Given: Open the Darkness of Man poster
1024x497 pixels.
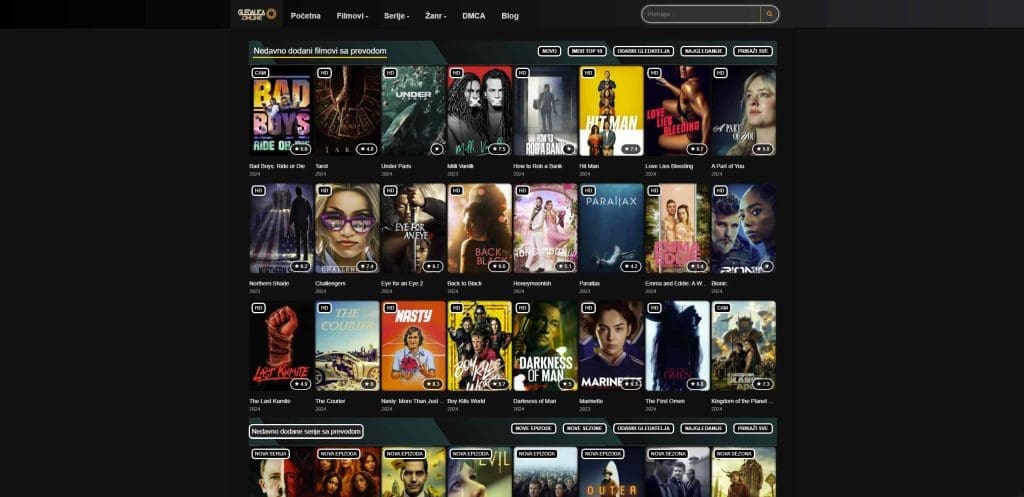Looking at the screenshot, I should [x=545, y=345].
